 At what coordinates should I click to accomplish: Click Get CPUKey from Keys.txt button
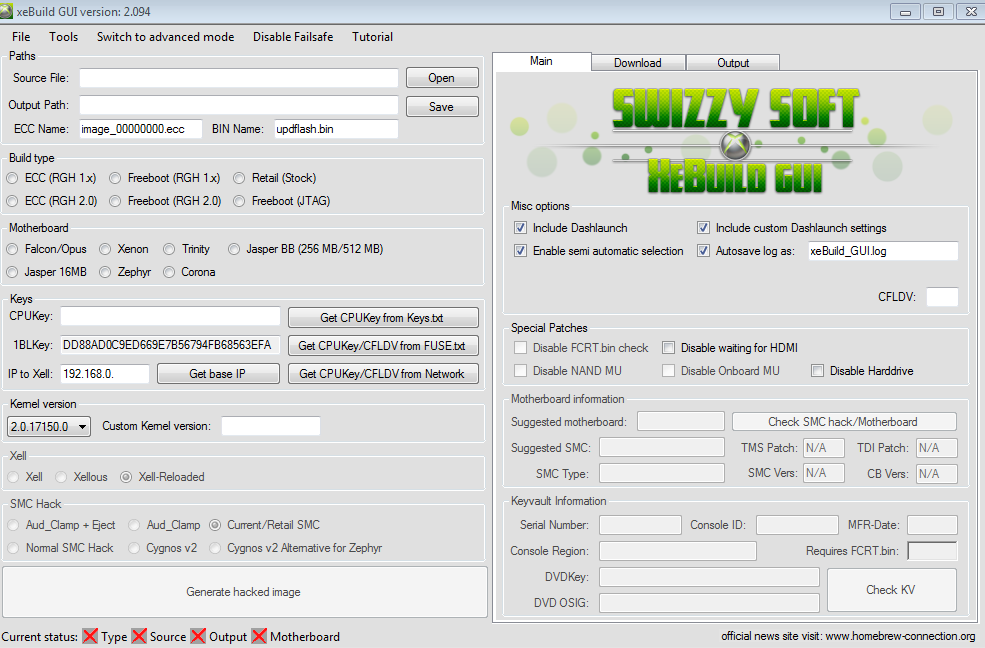click(381, 318)
